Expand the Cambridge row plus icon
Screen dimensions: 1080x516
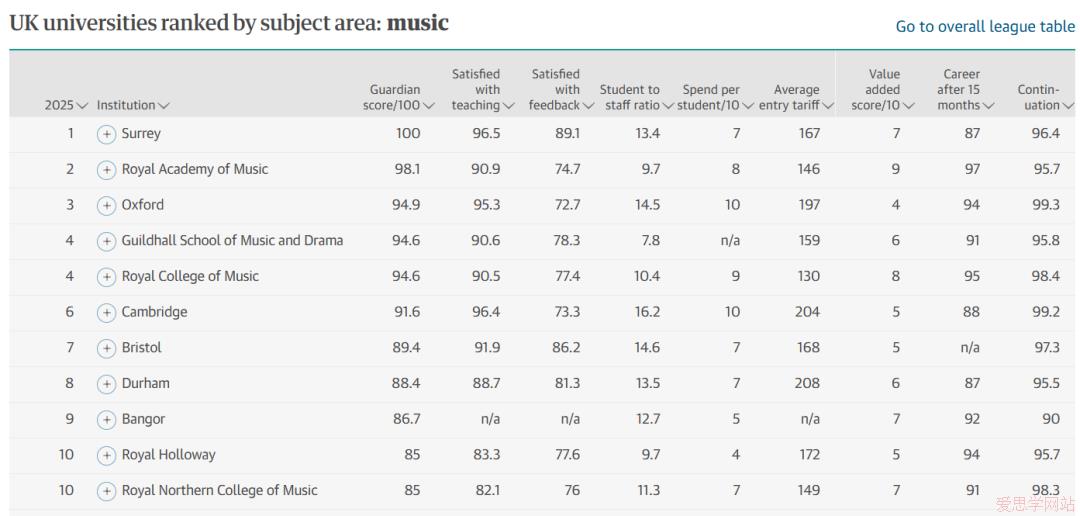(106, 313)
